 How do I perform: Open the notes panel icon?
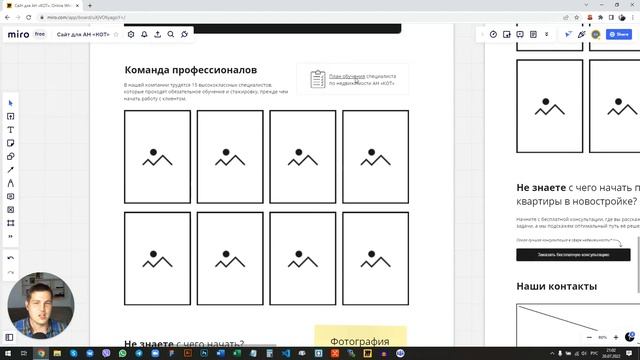click(533, 35)
